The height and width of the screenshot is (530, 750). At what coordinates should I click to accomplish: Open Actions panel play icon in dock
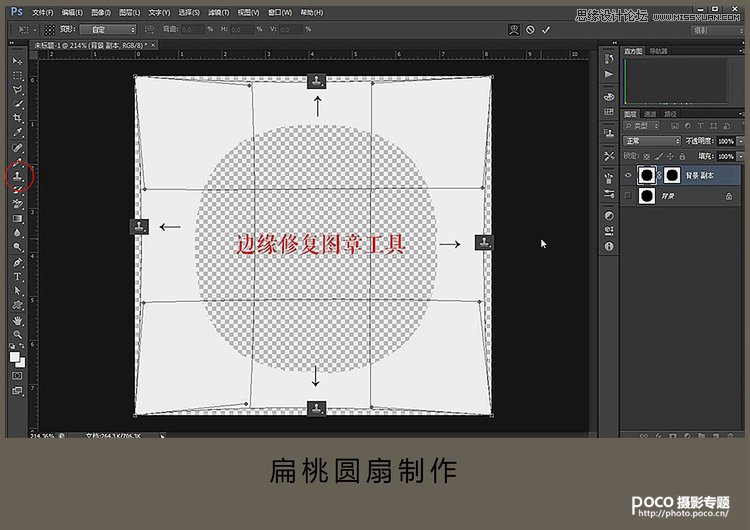(x=609, y=74)
